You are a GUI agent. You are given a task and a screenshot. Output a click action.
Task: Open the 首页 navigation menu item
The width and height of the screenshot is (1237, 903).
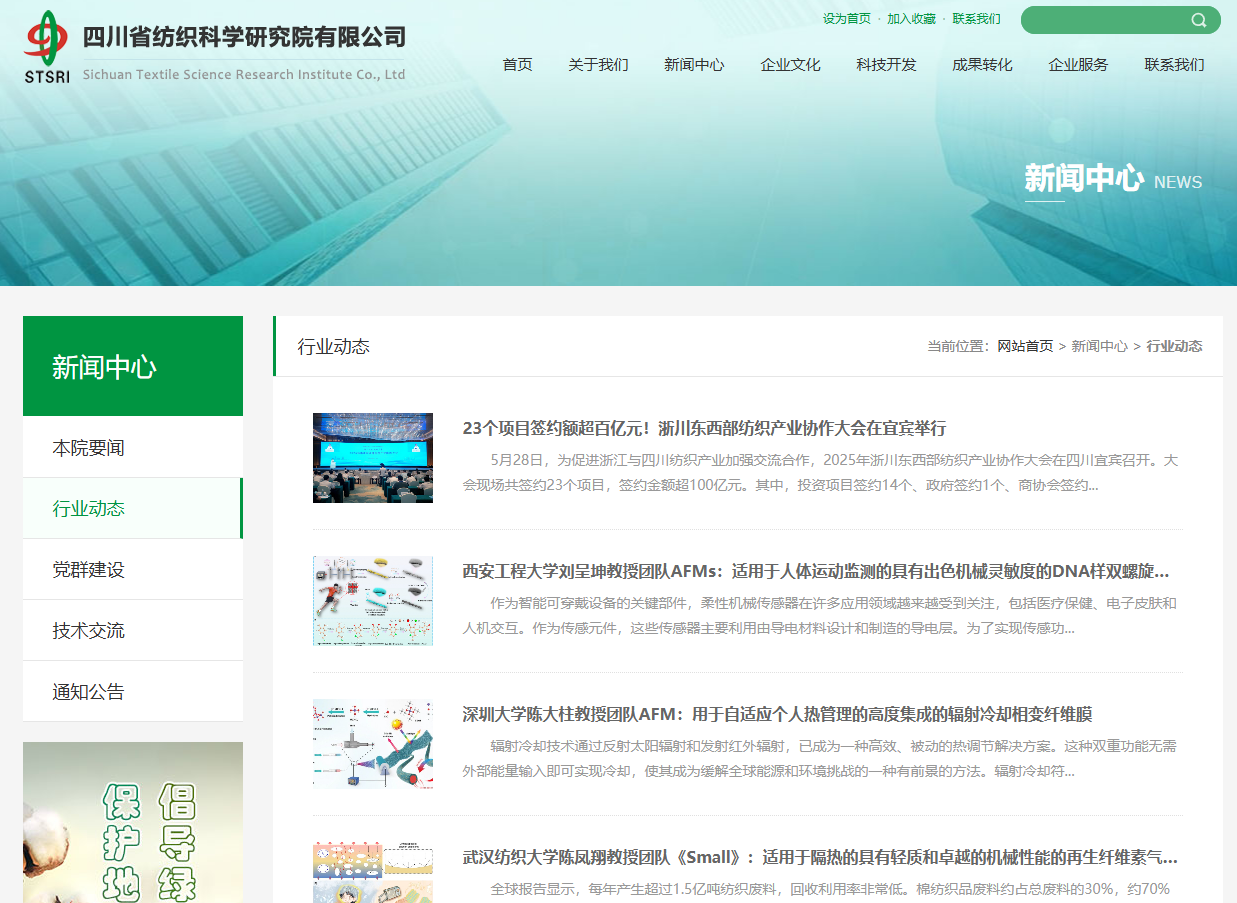click(517, 65)
